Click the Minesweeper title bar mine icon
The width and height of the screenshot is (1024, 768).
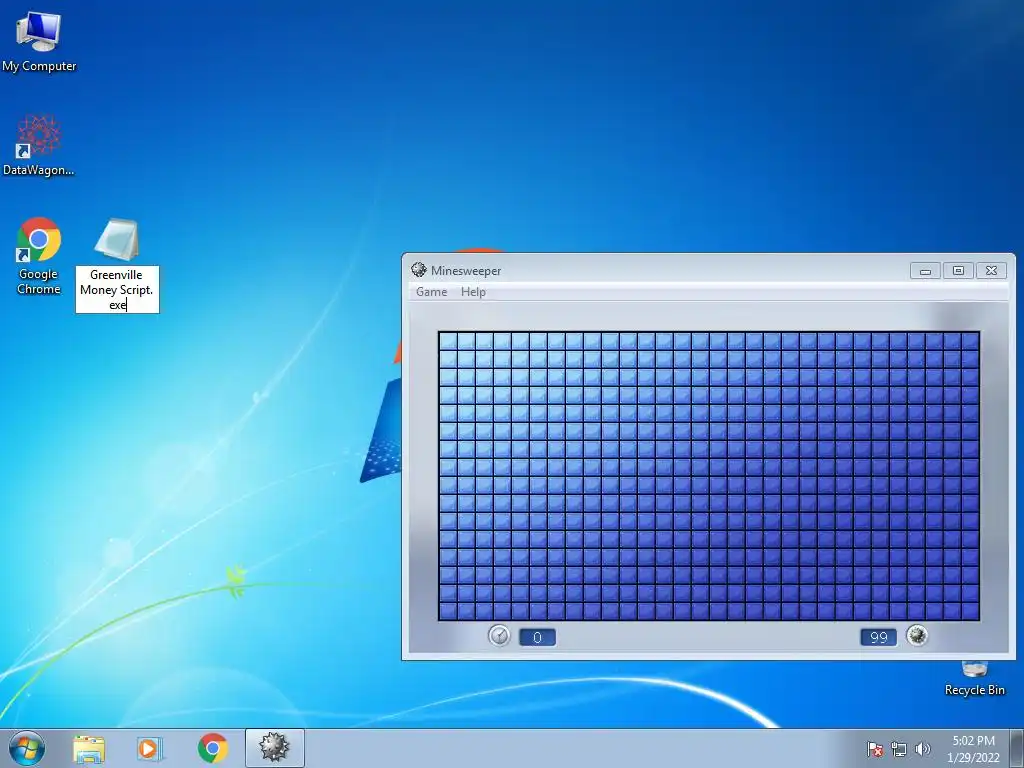419,270
